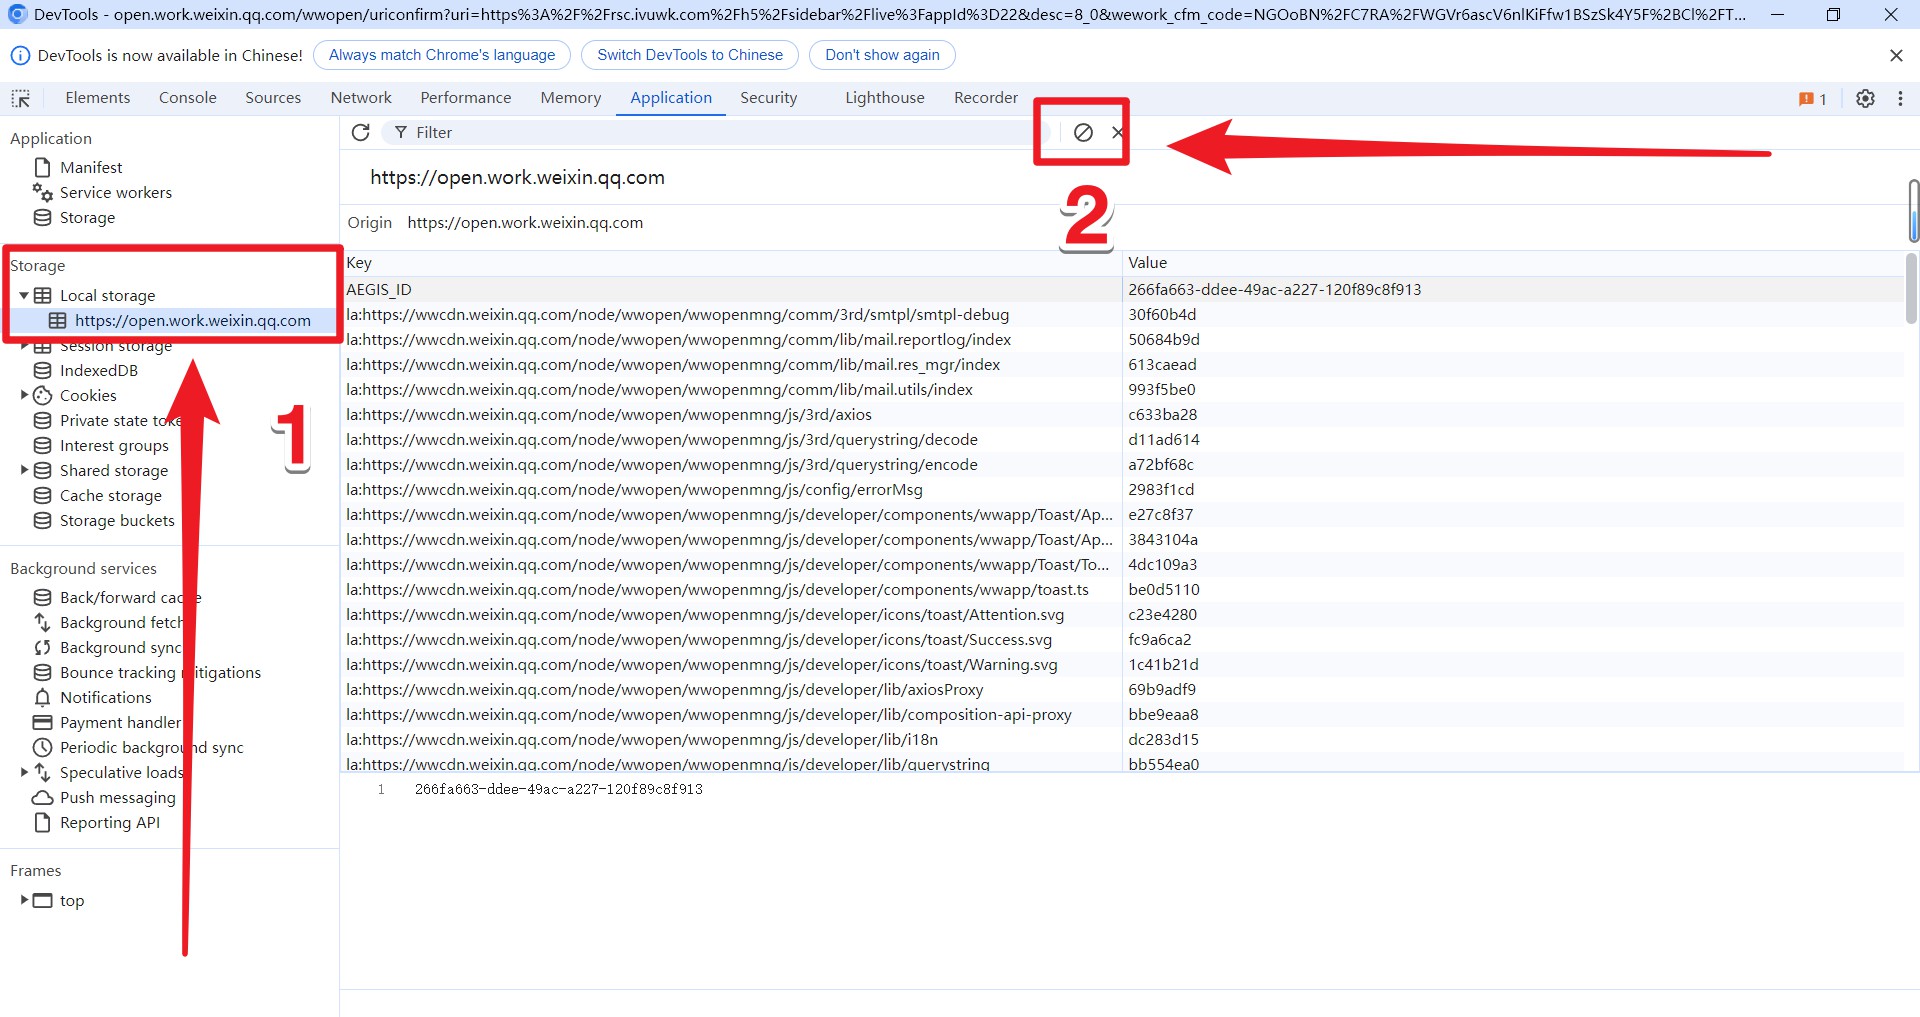Select the mail.utils/index key row
This screenshot has height=1017, width=1920.
coord(1123,389)
